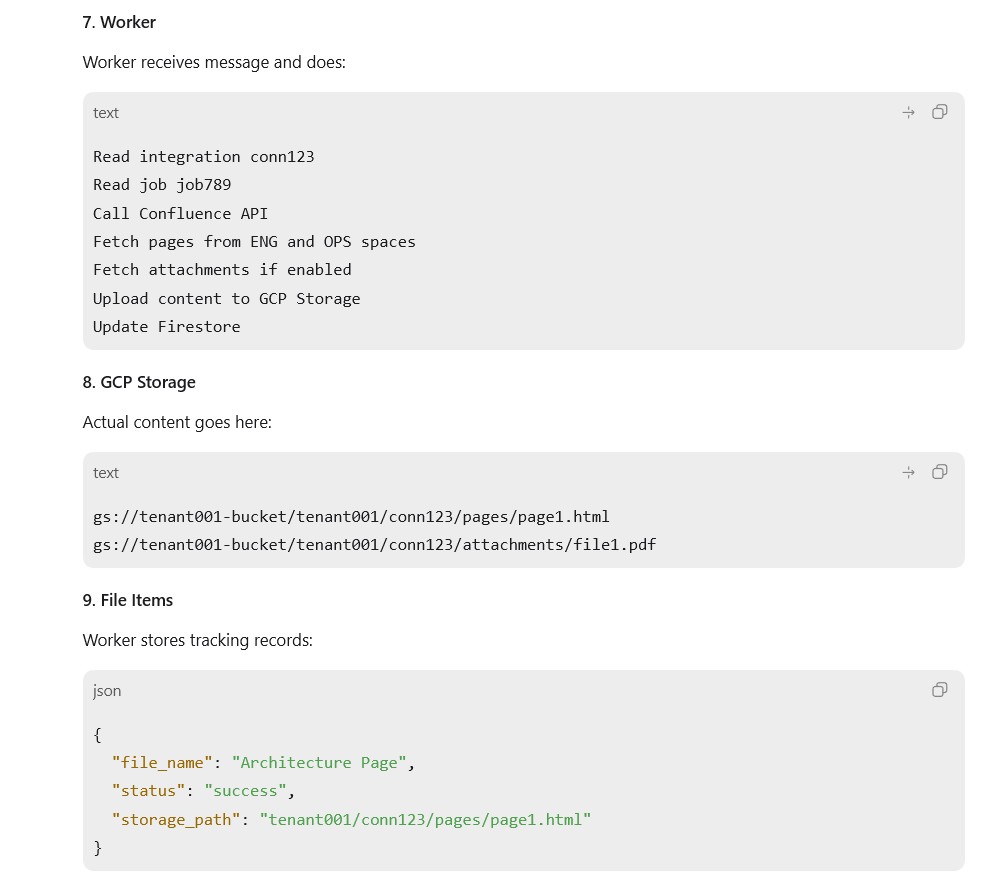The image size is (1004, 885).
Task: Click the "success" status value
Action: 245,791
